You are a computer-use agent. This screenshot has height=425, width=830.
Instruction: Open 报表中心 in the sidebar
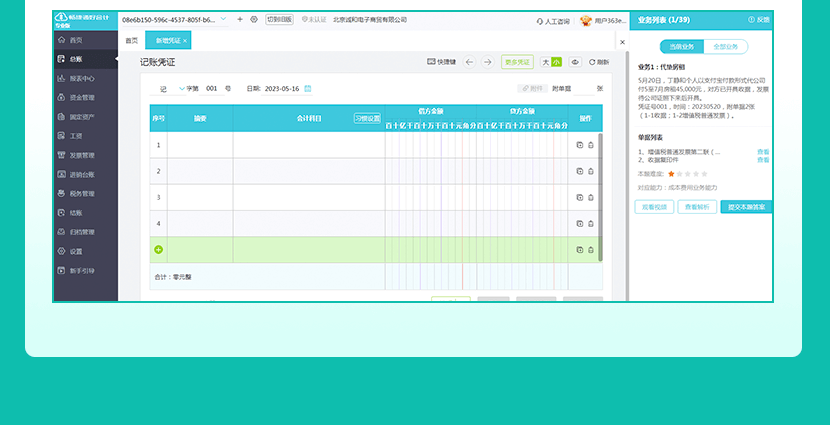coord(81,78)
